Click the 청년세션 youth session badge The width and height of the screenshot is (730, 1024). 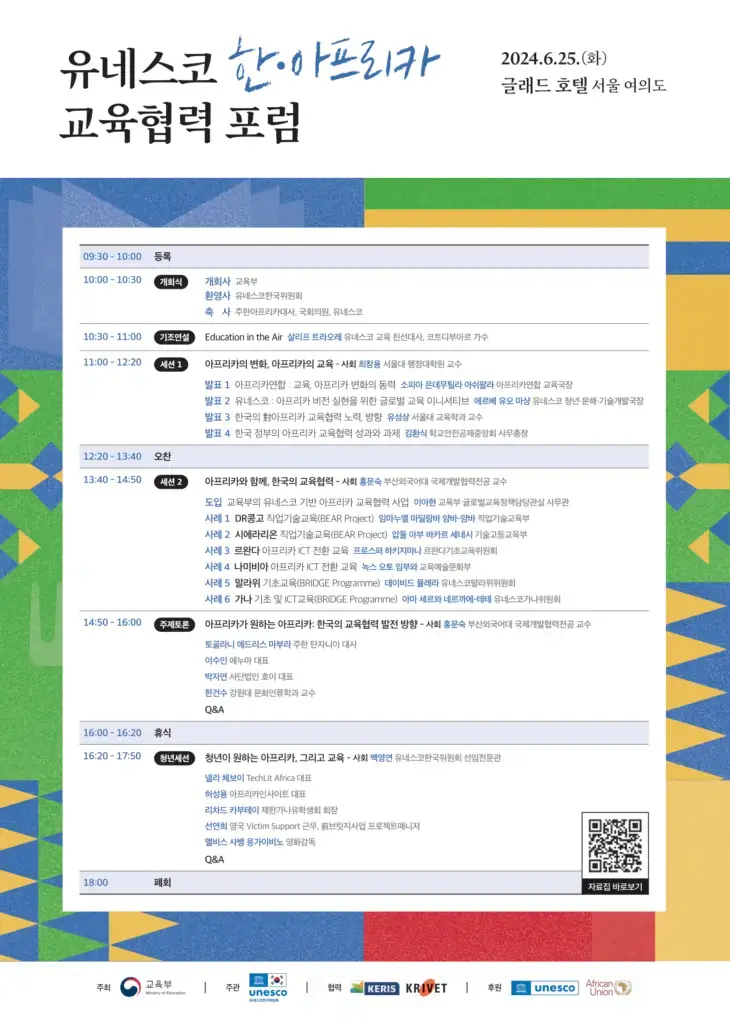coord(172,756)
